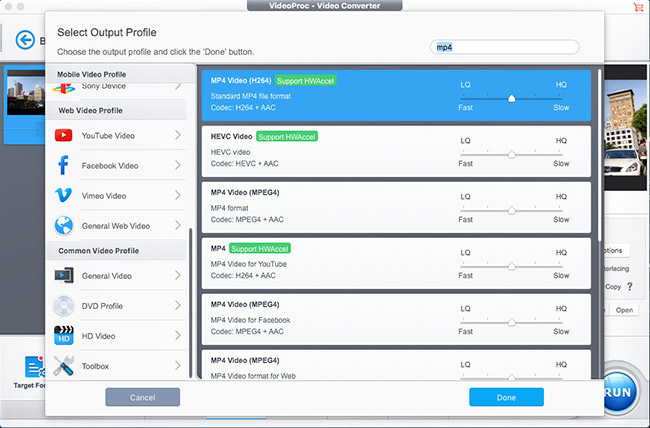Click the YouTube logo icon

point(63,135)
